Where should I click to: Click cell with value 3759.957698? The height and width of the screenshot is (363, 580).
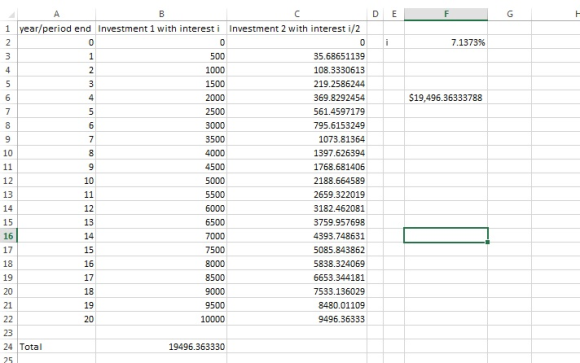tap(297, 222)
